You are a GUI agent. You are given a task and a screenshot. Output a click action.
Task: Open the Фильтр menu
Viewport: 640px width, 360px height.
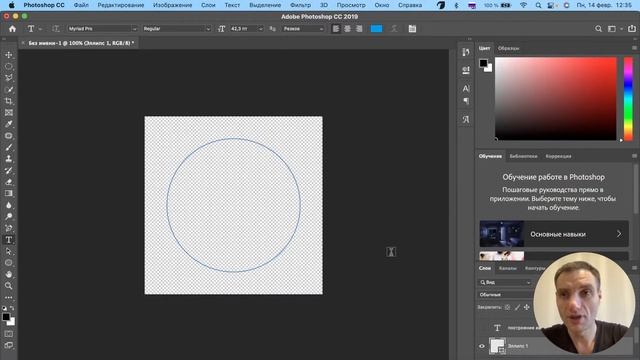[300, 5]
